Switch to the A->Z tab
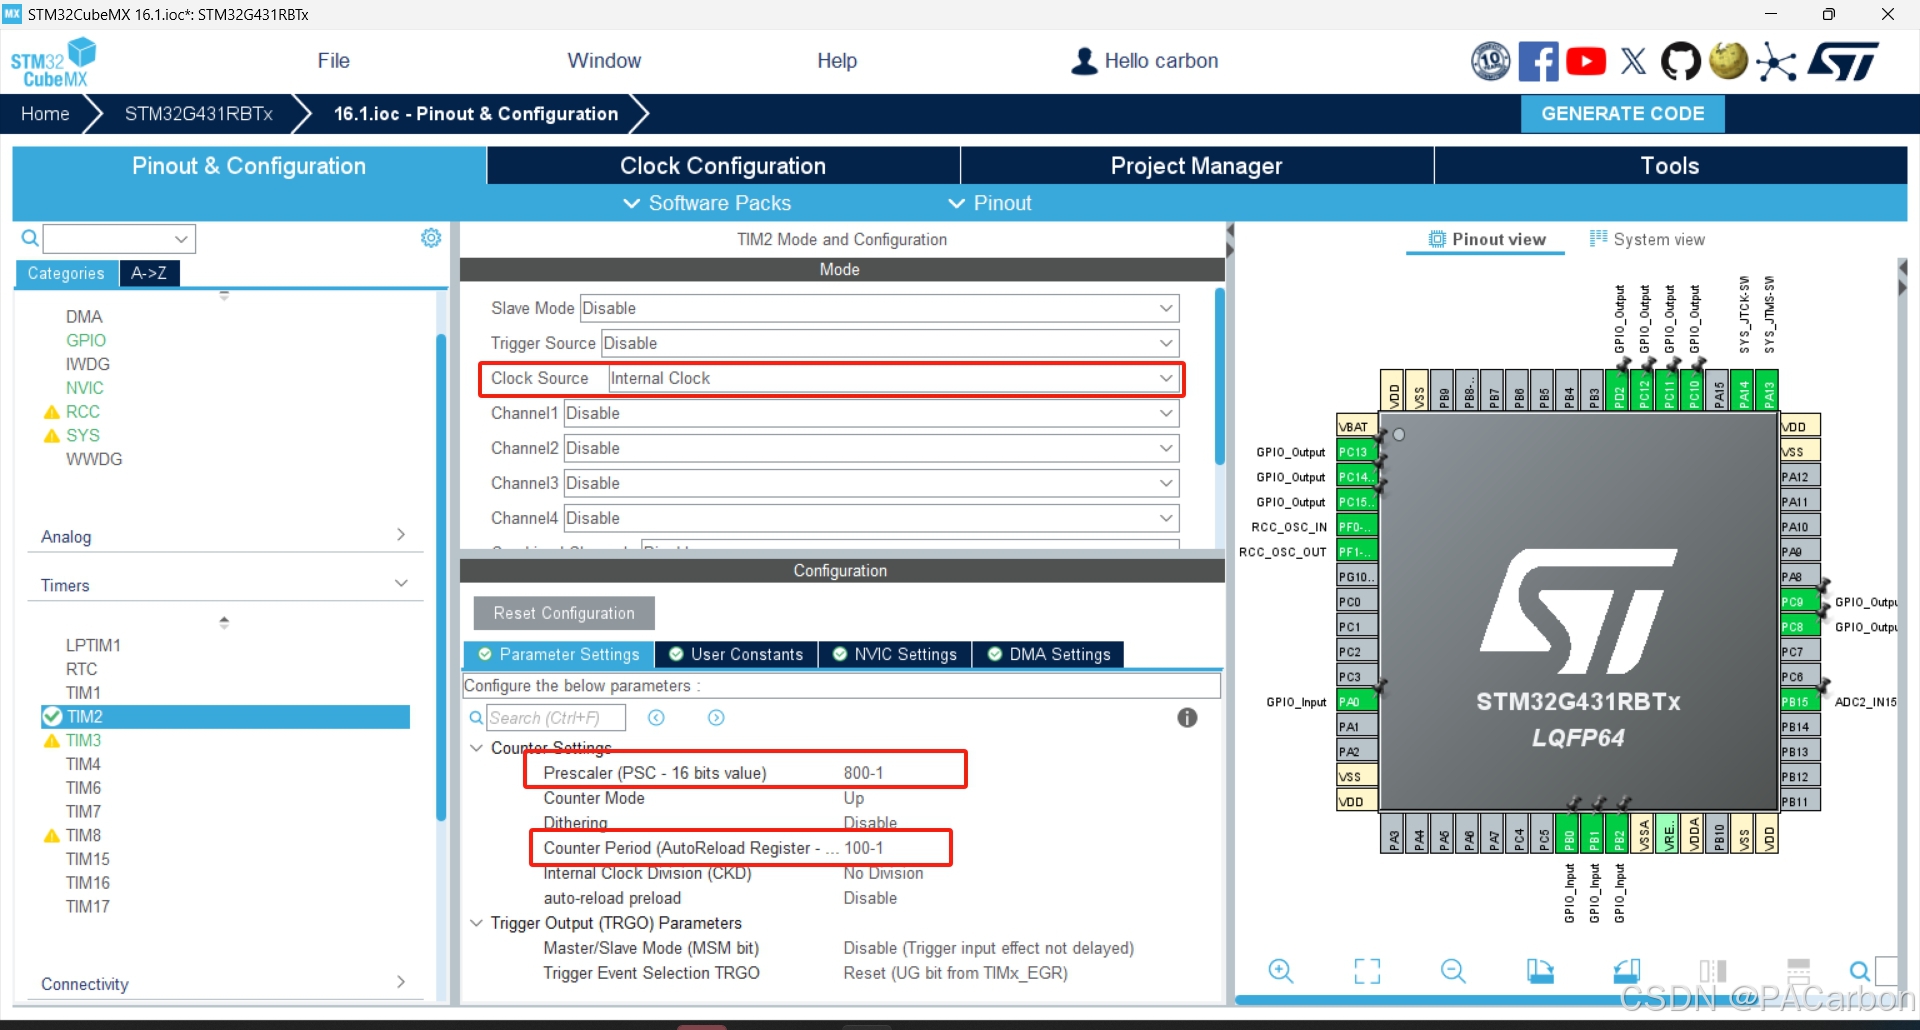 click(149, 273)
